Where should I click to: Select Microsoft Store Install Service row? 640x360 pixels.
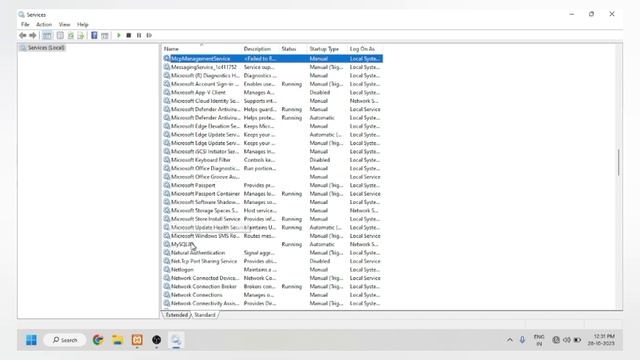click(x=272, y=219)
